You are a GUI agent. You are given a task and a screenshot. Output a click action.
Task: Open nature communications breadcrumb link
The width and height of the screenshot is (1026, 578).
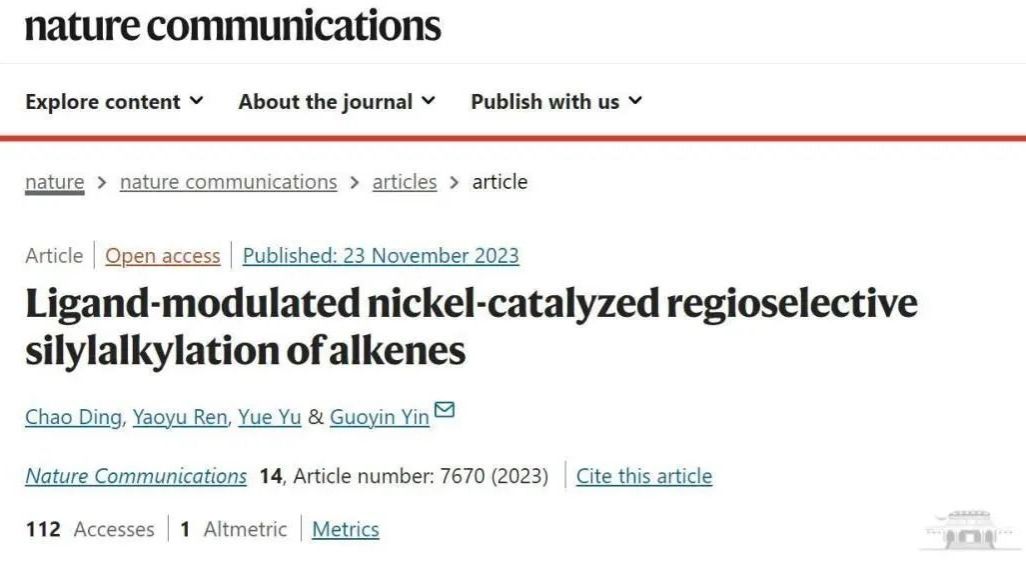tap(228, 182)
